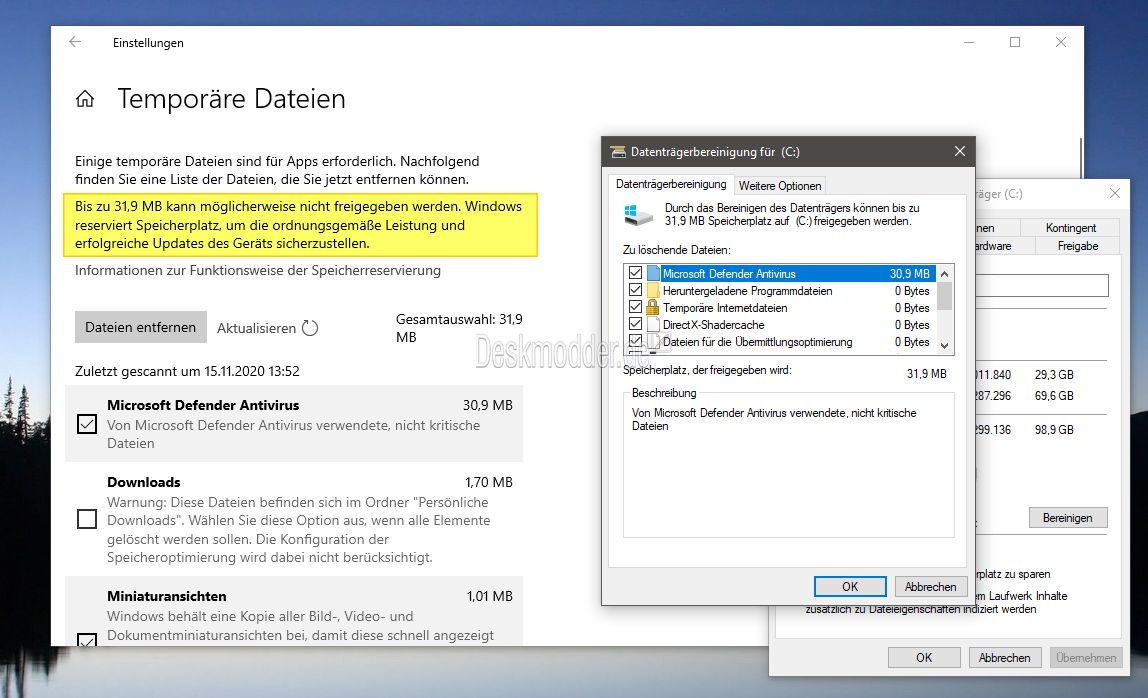
Task: Select the DirectX-Shadercache row text
Action: pos(713,324)
